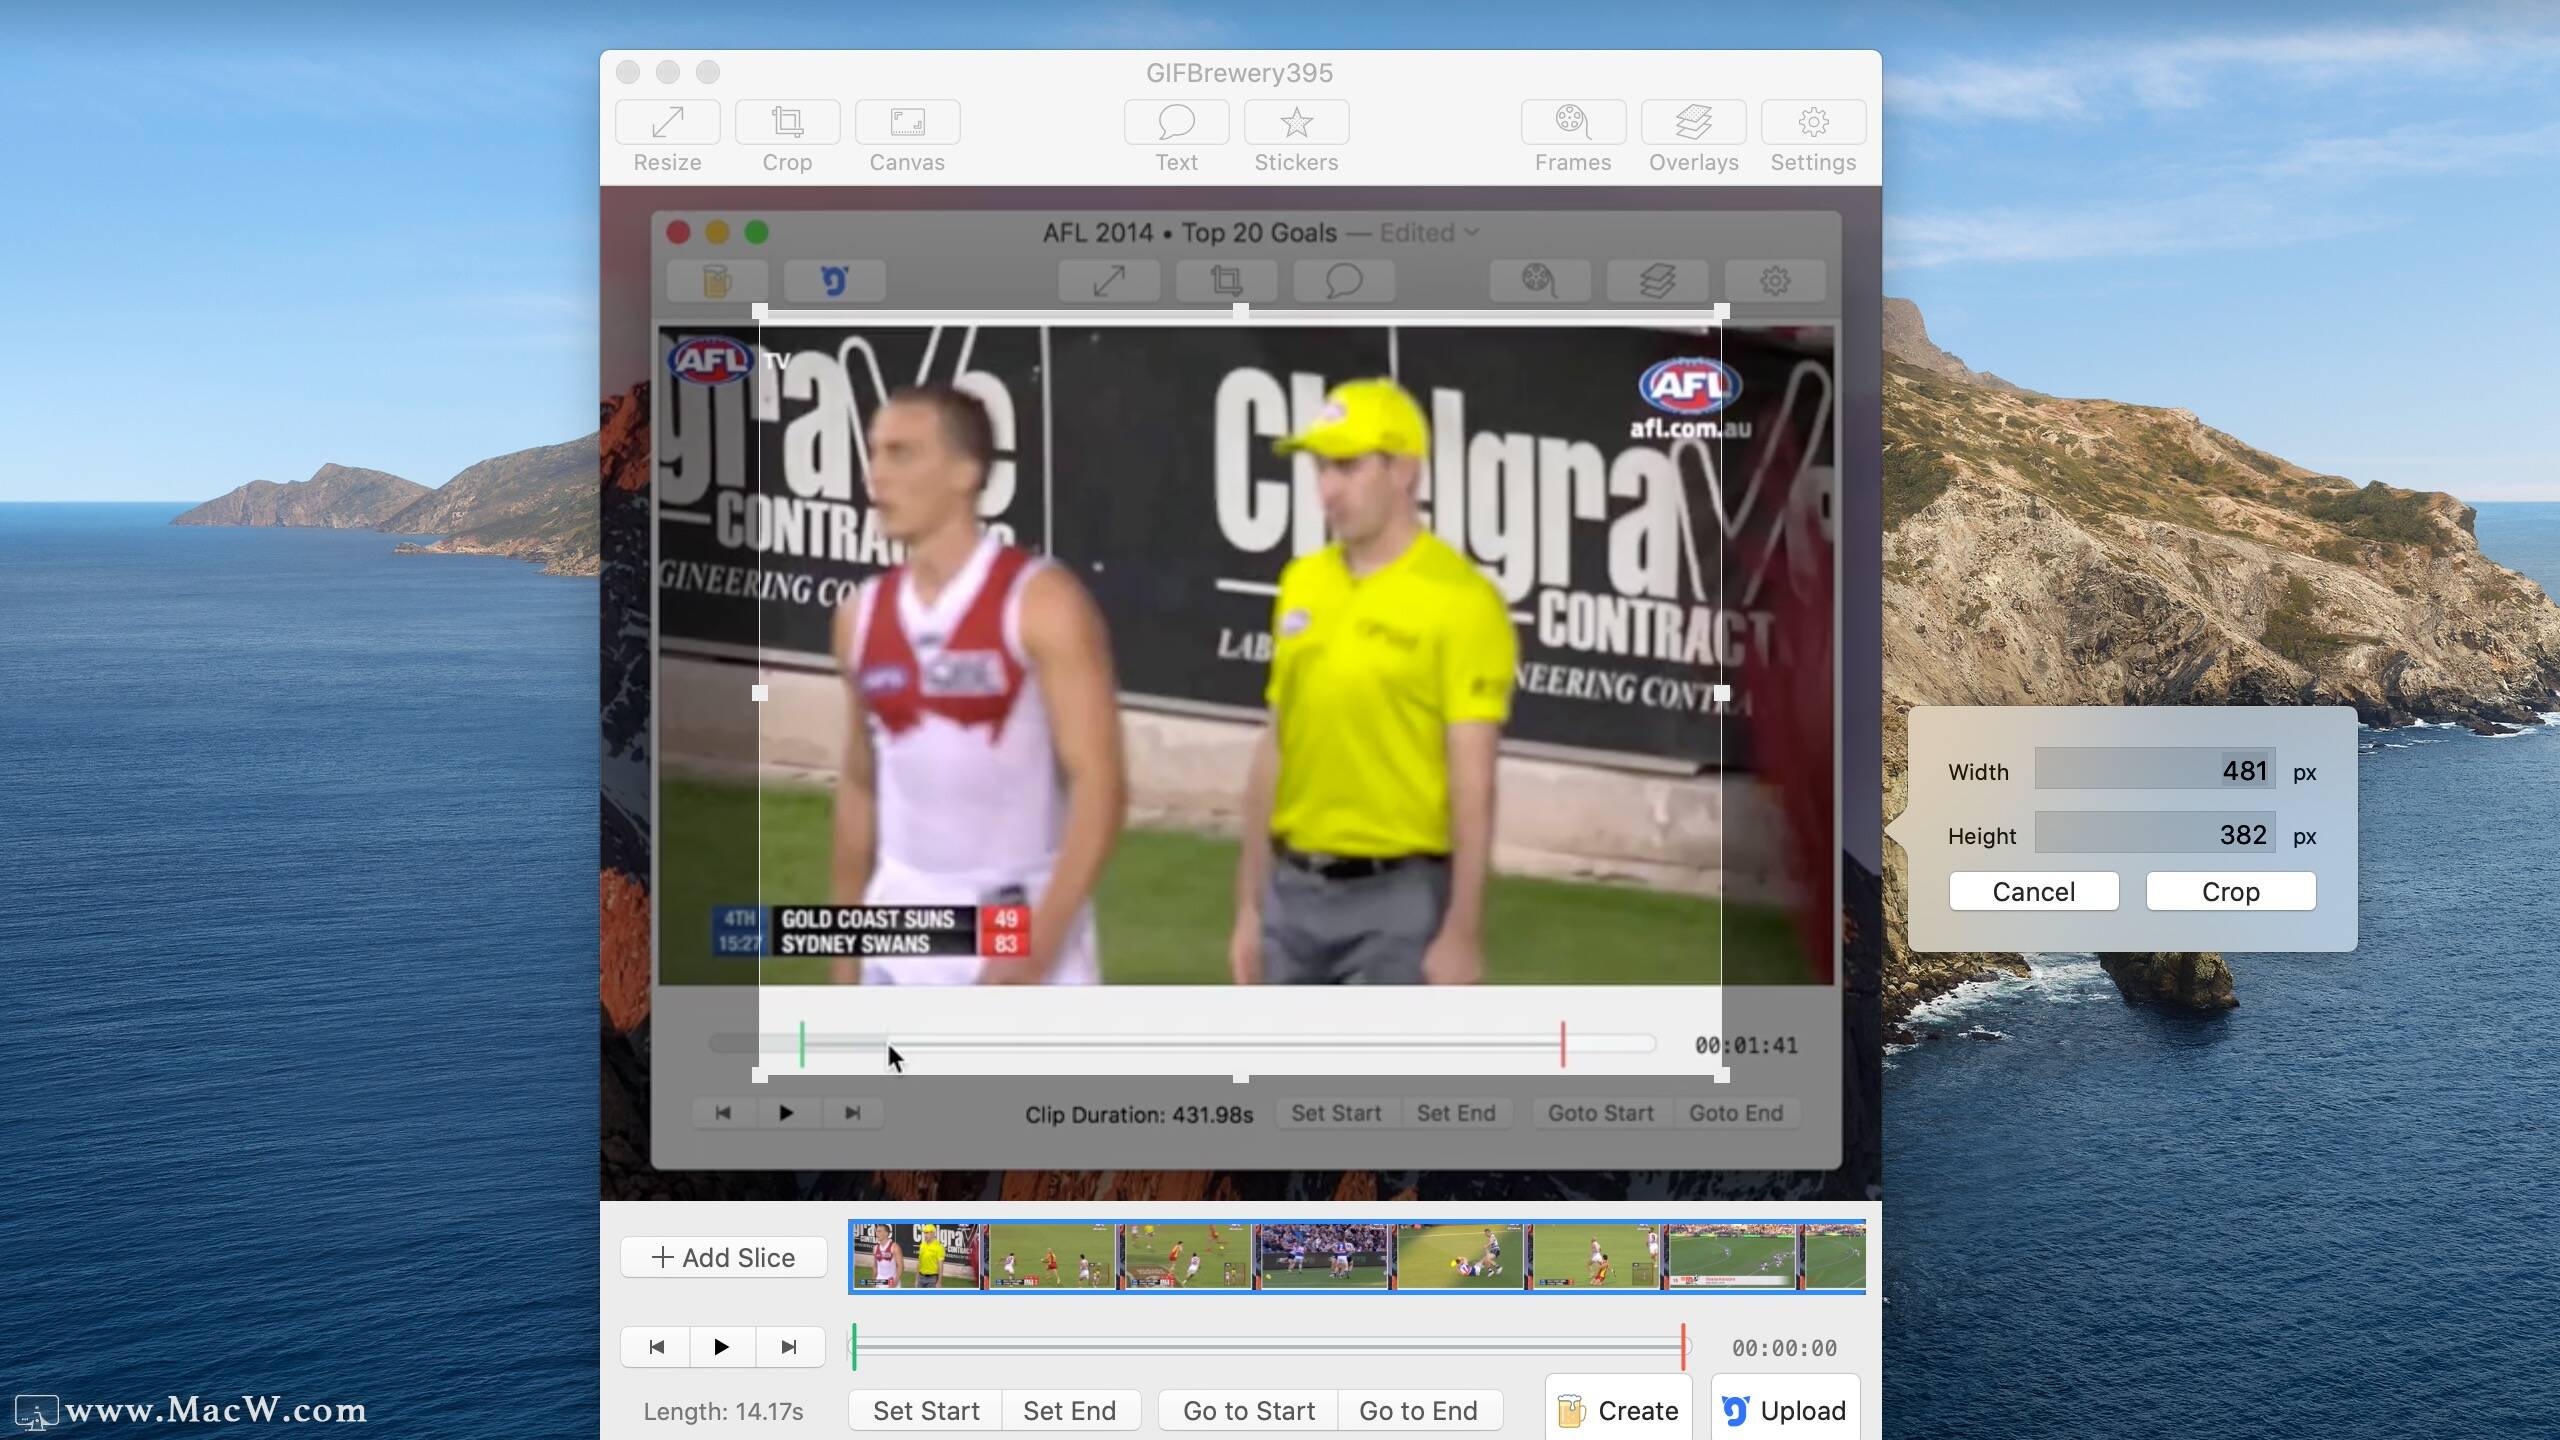Expand the Edited title dropdown chevron

pyautogui.click(x=1471, y=232)
